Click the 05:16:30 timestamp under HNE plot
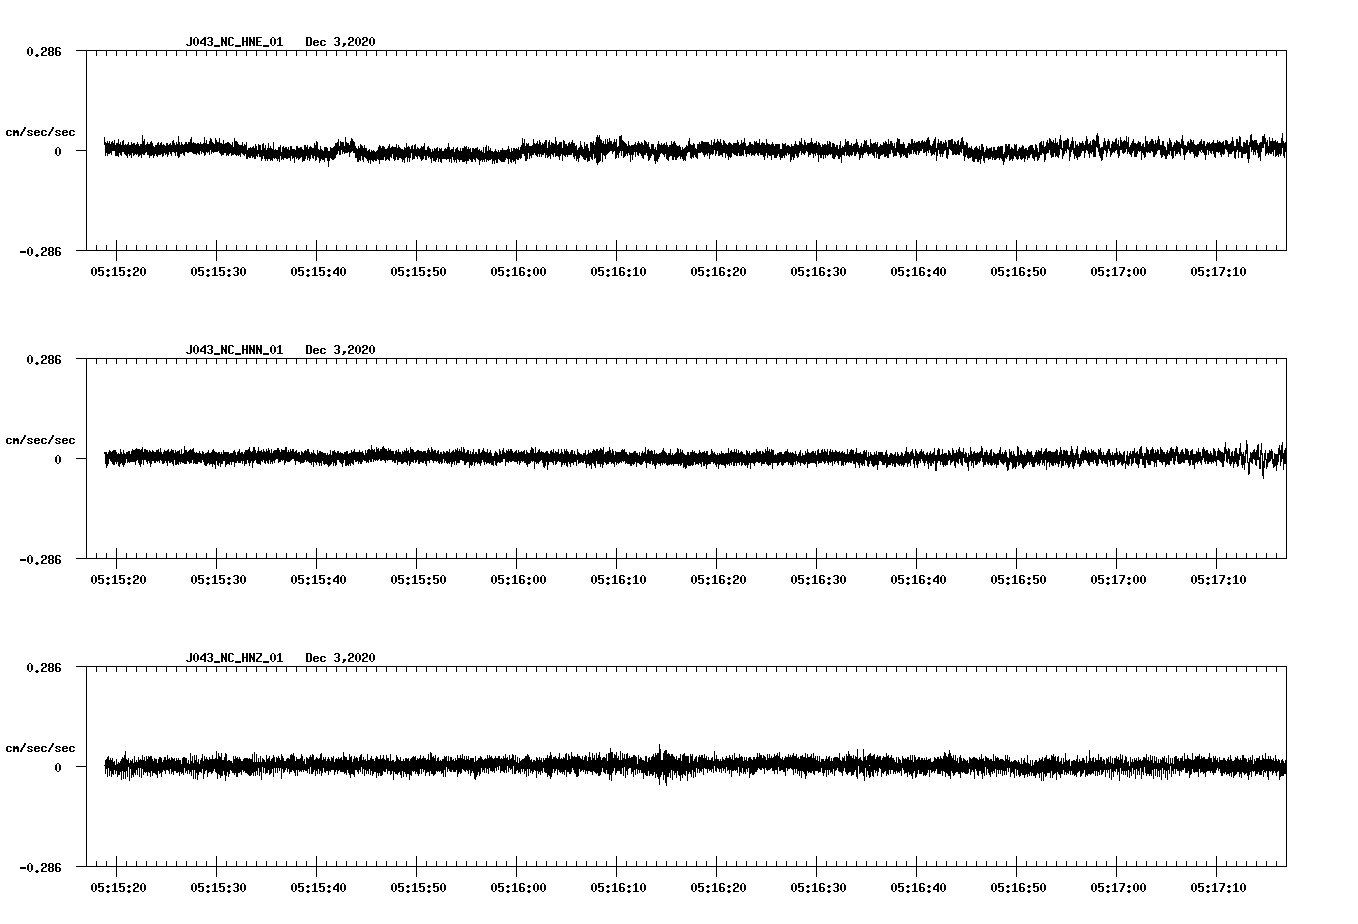 [817, 269]
